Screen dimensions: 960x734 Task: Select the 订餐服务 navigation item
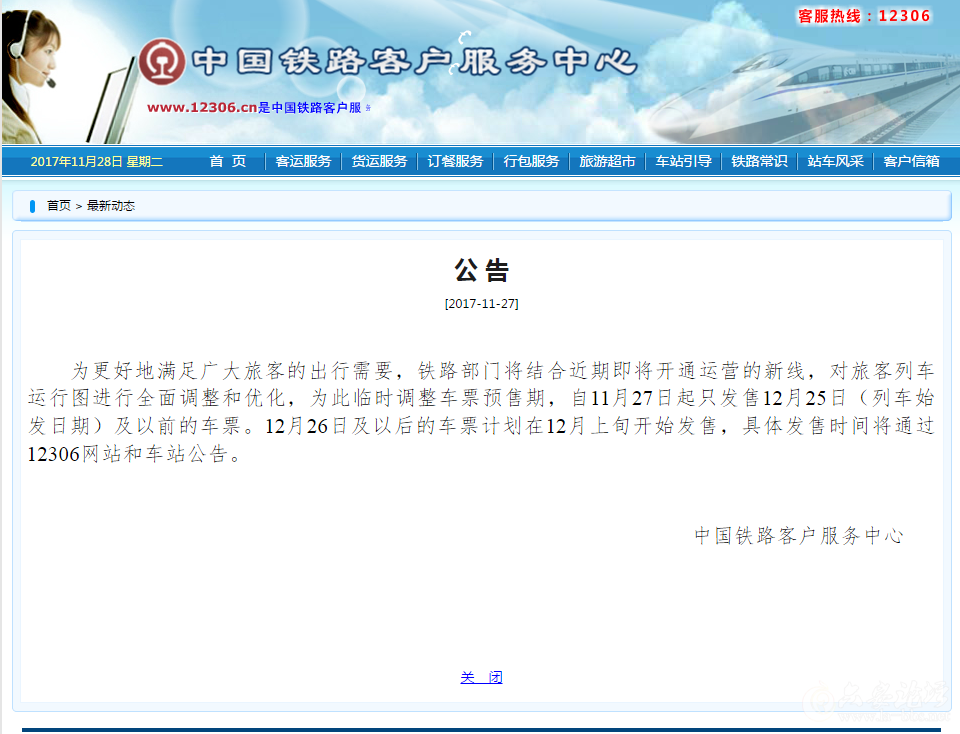[455, 160]
